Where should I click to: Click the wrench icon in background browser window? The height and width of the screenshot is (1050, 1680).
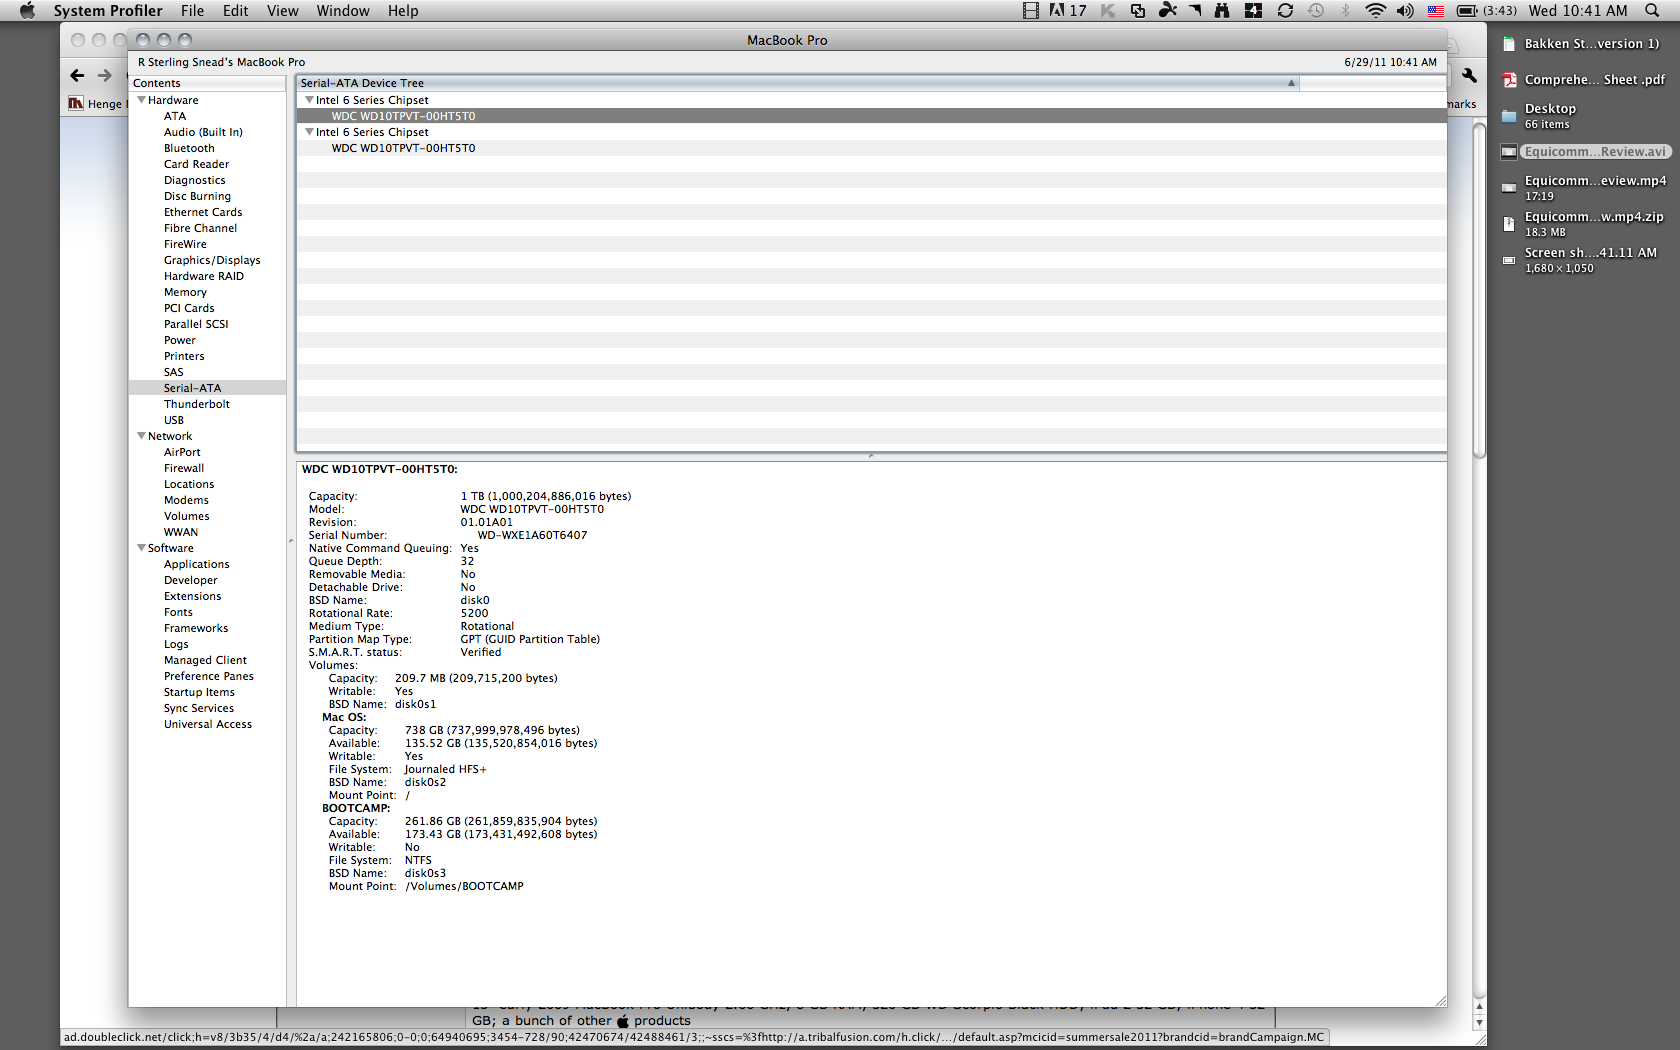pyautogui.click(x=1469, y=75)
